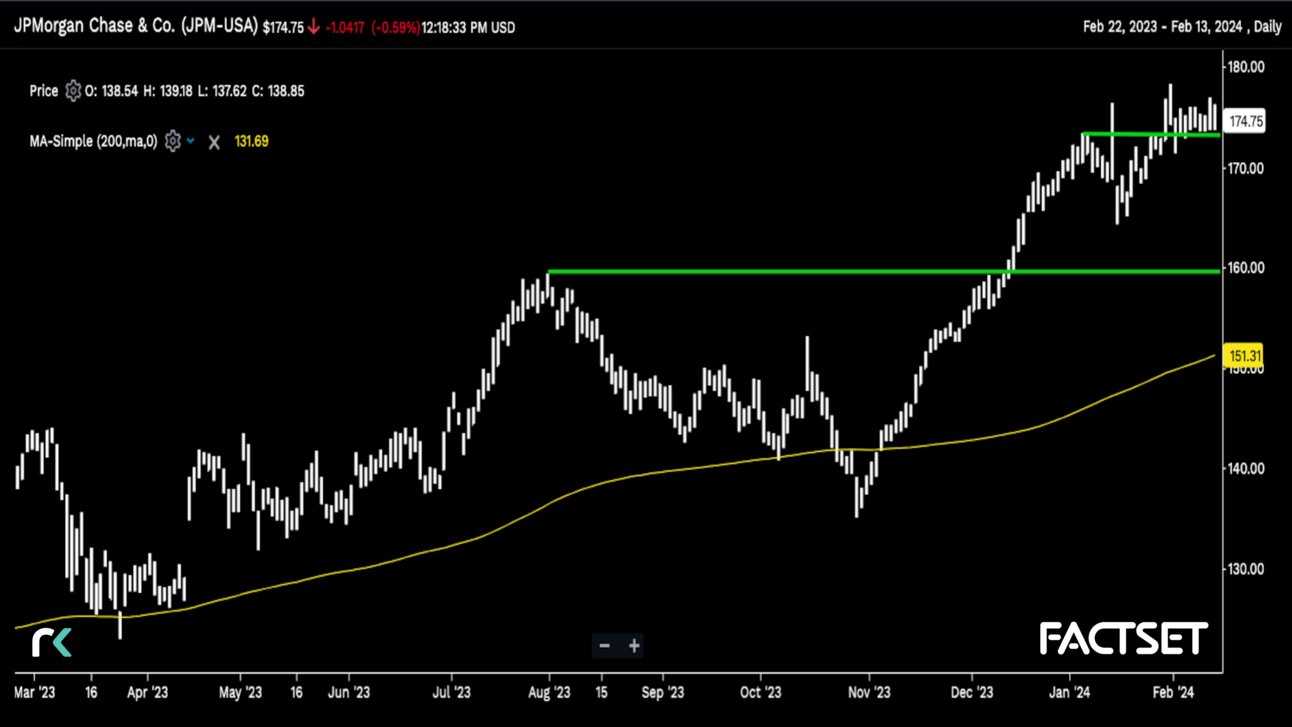Click the $174.75 last price in header
The image size is (1292, 727).
[x=283, y=28]
